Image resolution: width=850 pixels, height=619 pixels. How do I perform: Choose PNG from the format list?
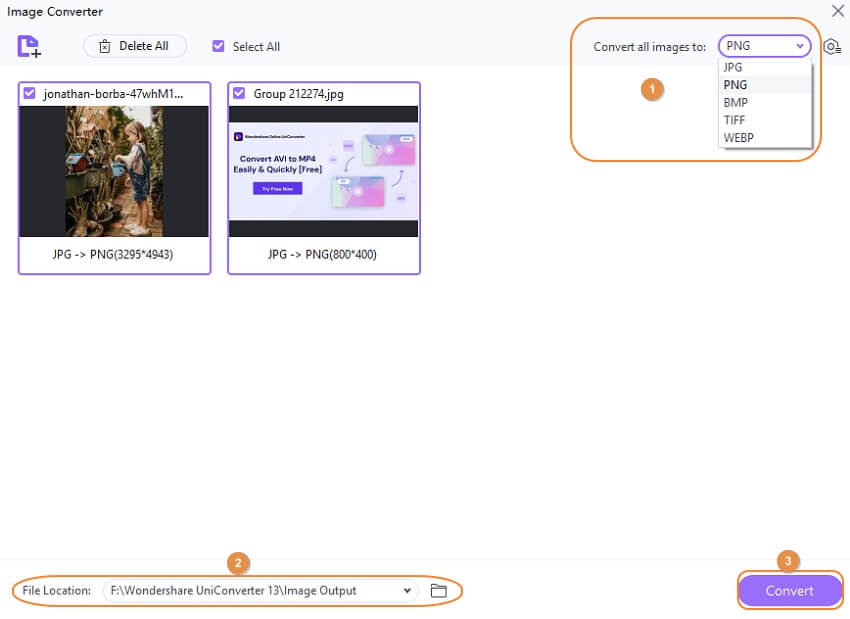(x=764, y=85)
